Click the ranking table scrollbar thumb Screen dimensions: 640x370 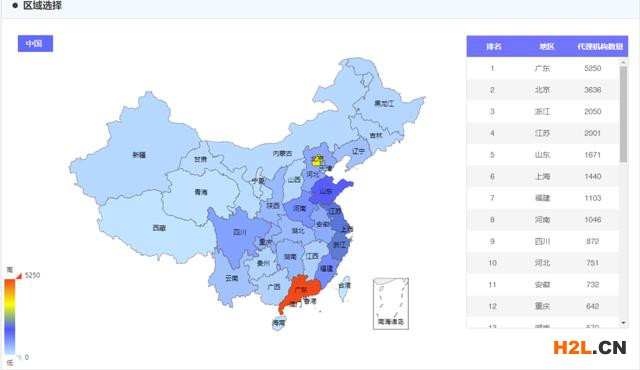click(623, 114)
